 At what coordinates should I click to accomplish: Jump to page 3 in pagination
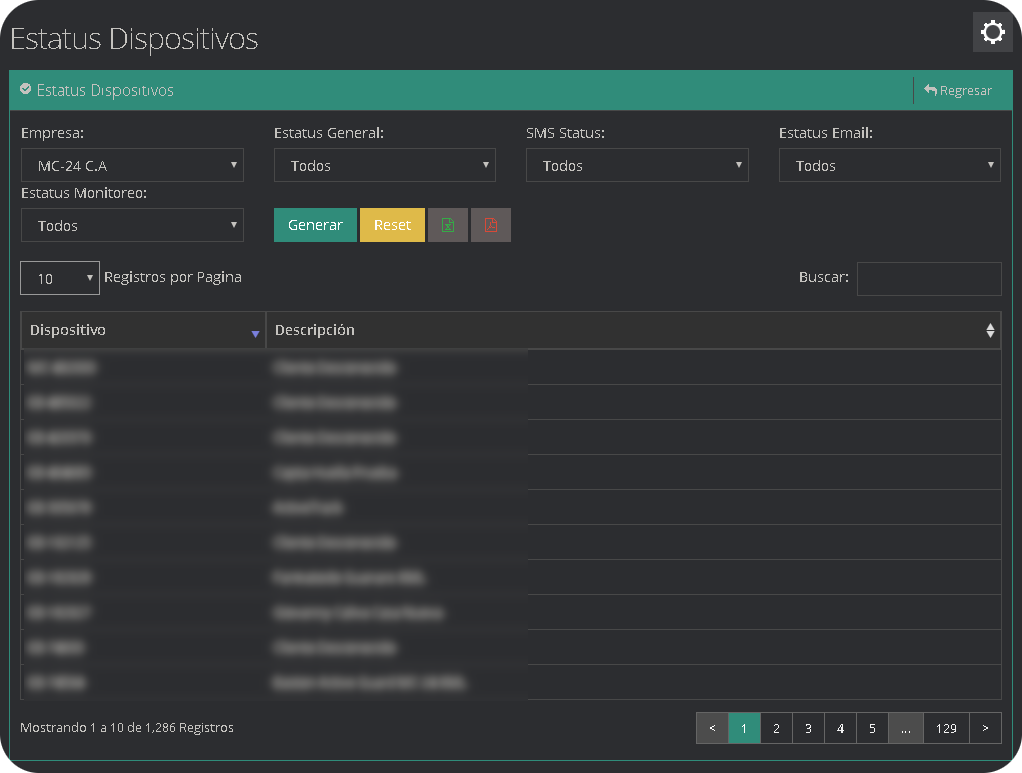(808, 728)
